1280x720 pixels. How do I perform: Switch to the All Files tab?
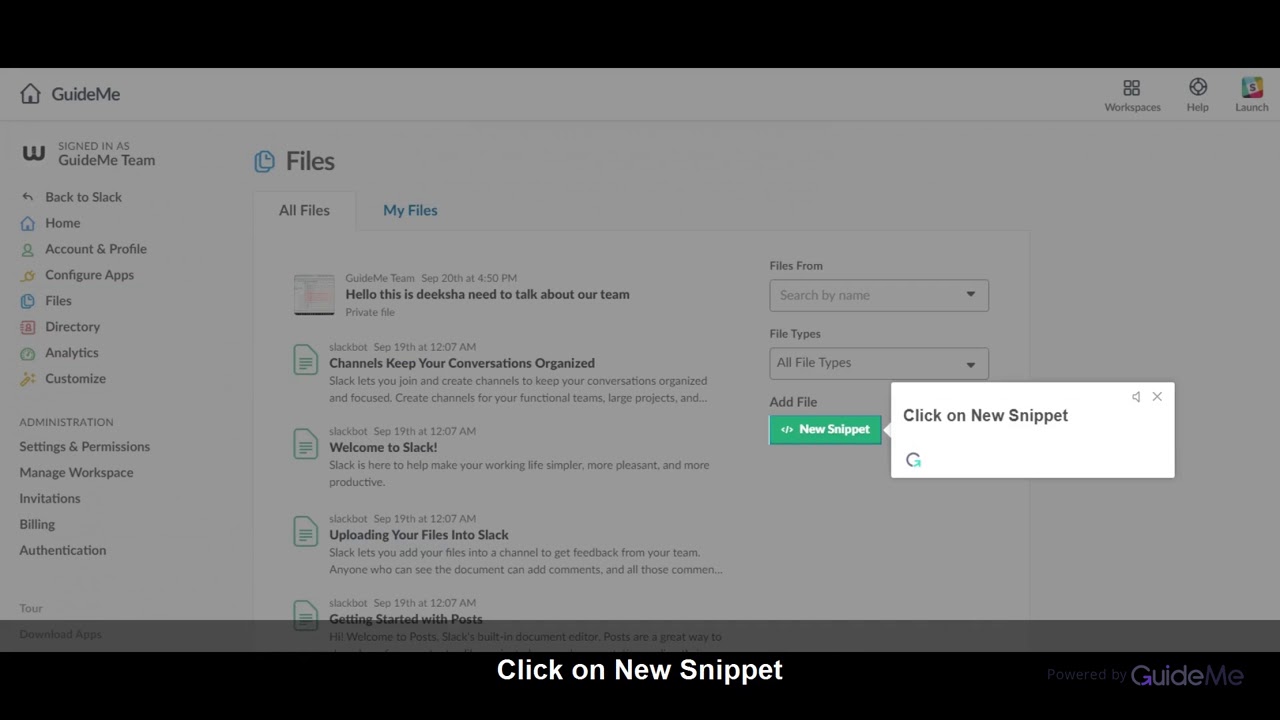click(x=304, y=210)
